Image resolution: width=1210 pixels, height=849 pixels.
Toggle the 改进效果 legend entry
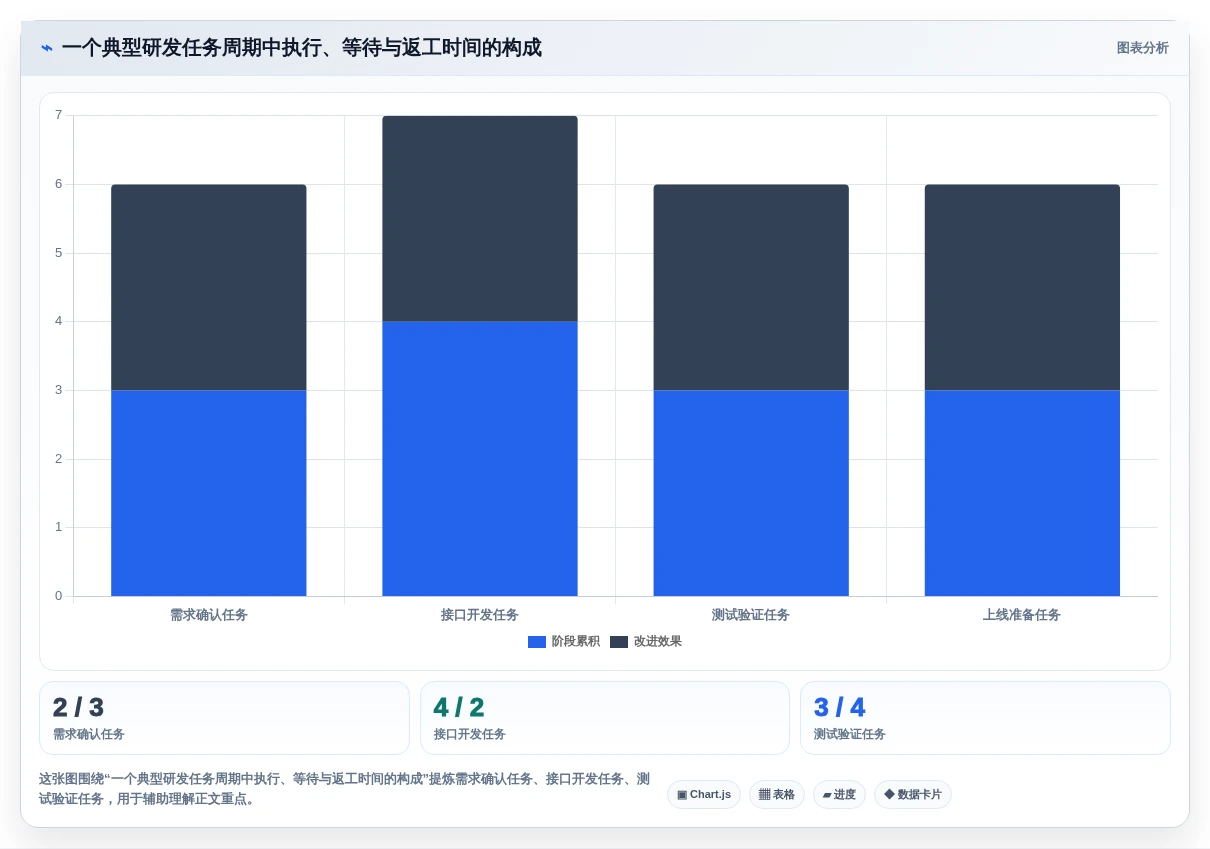646,642
